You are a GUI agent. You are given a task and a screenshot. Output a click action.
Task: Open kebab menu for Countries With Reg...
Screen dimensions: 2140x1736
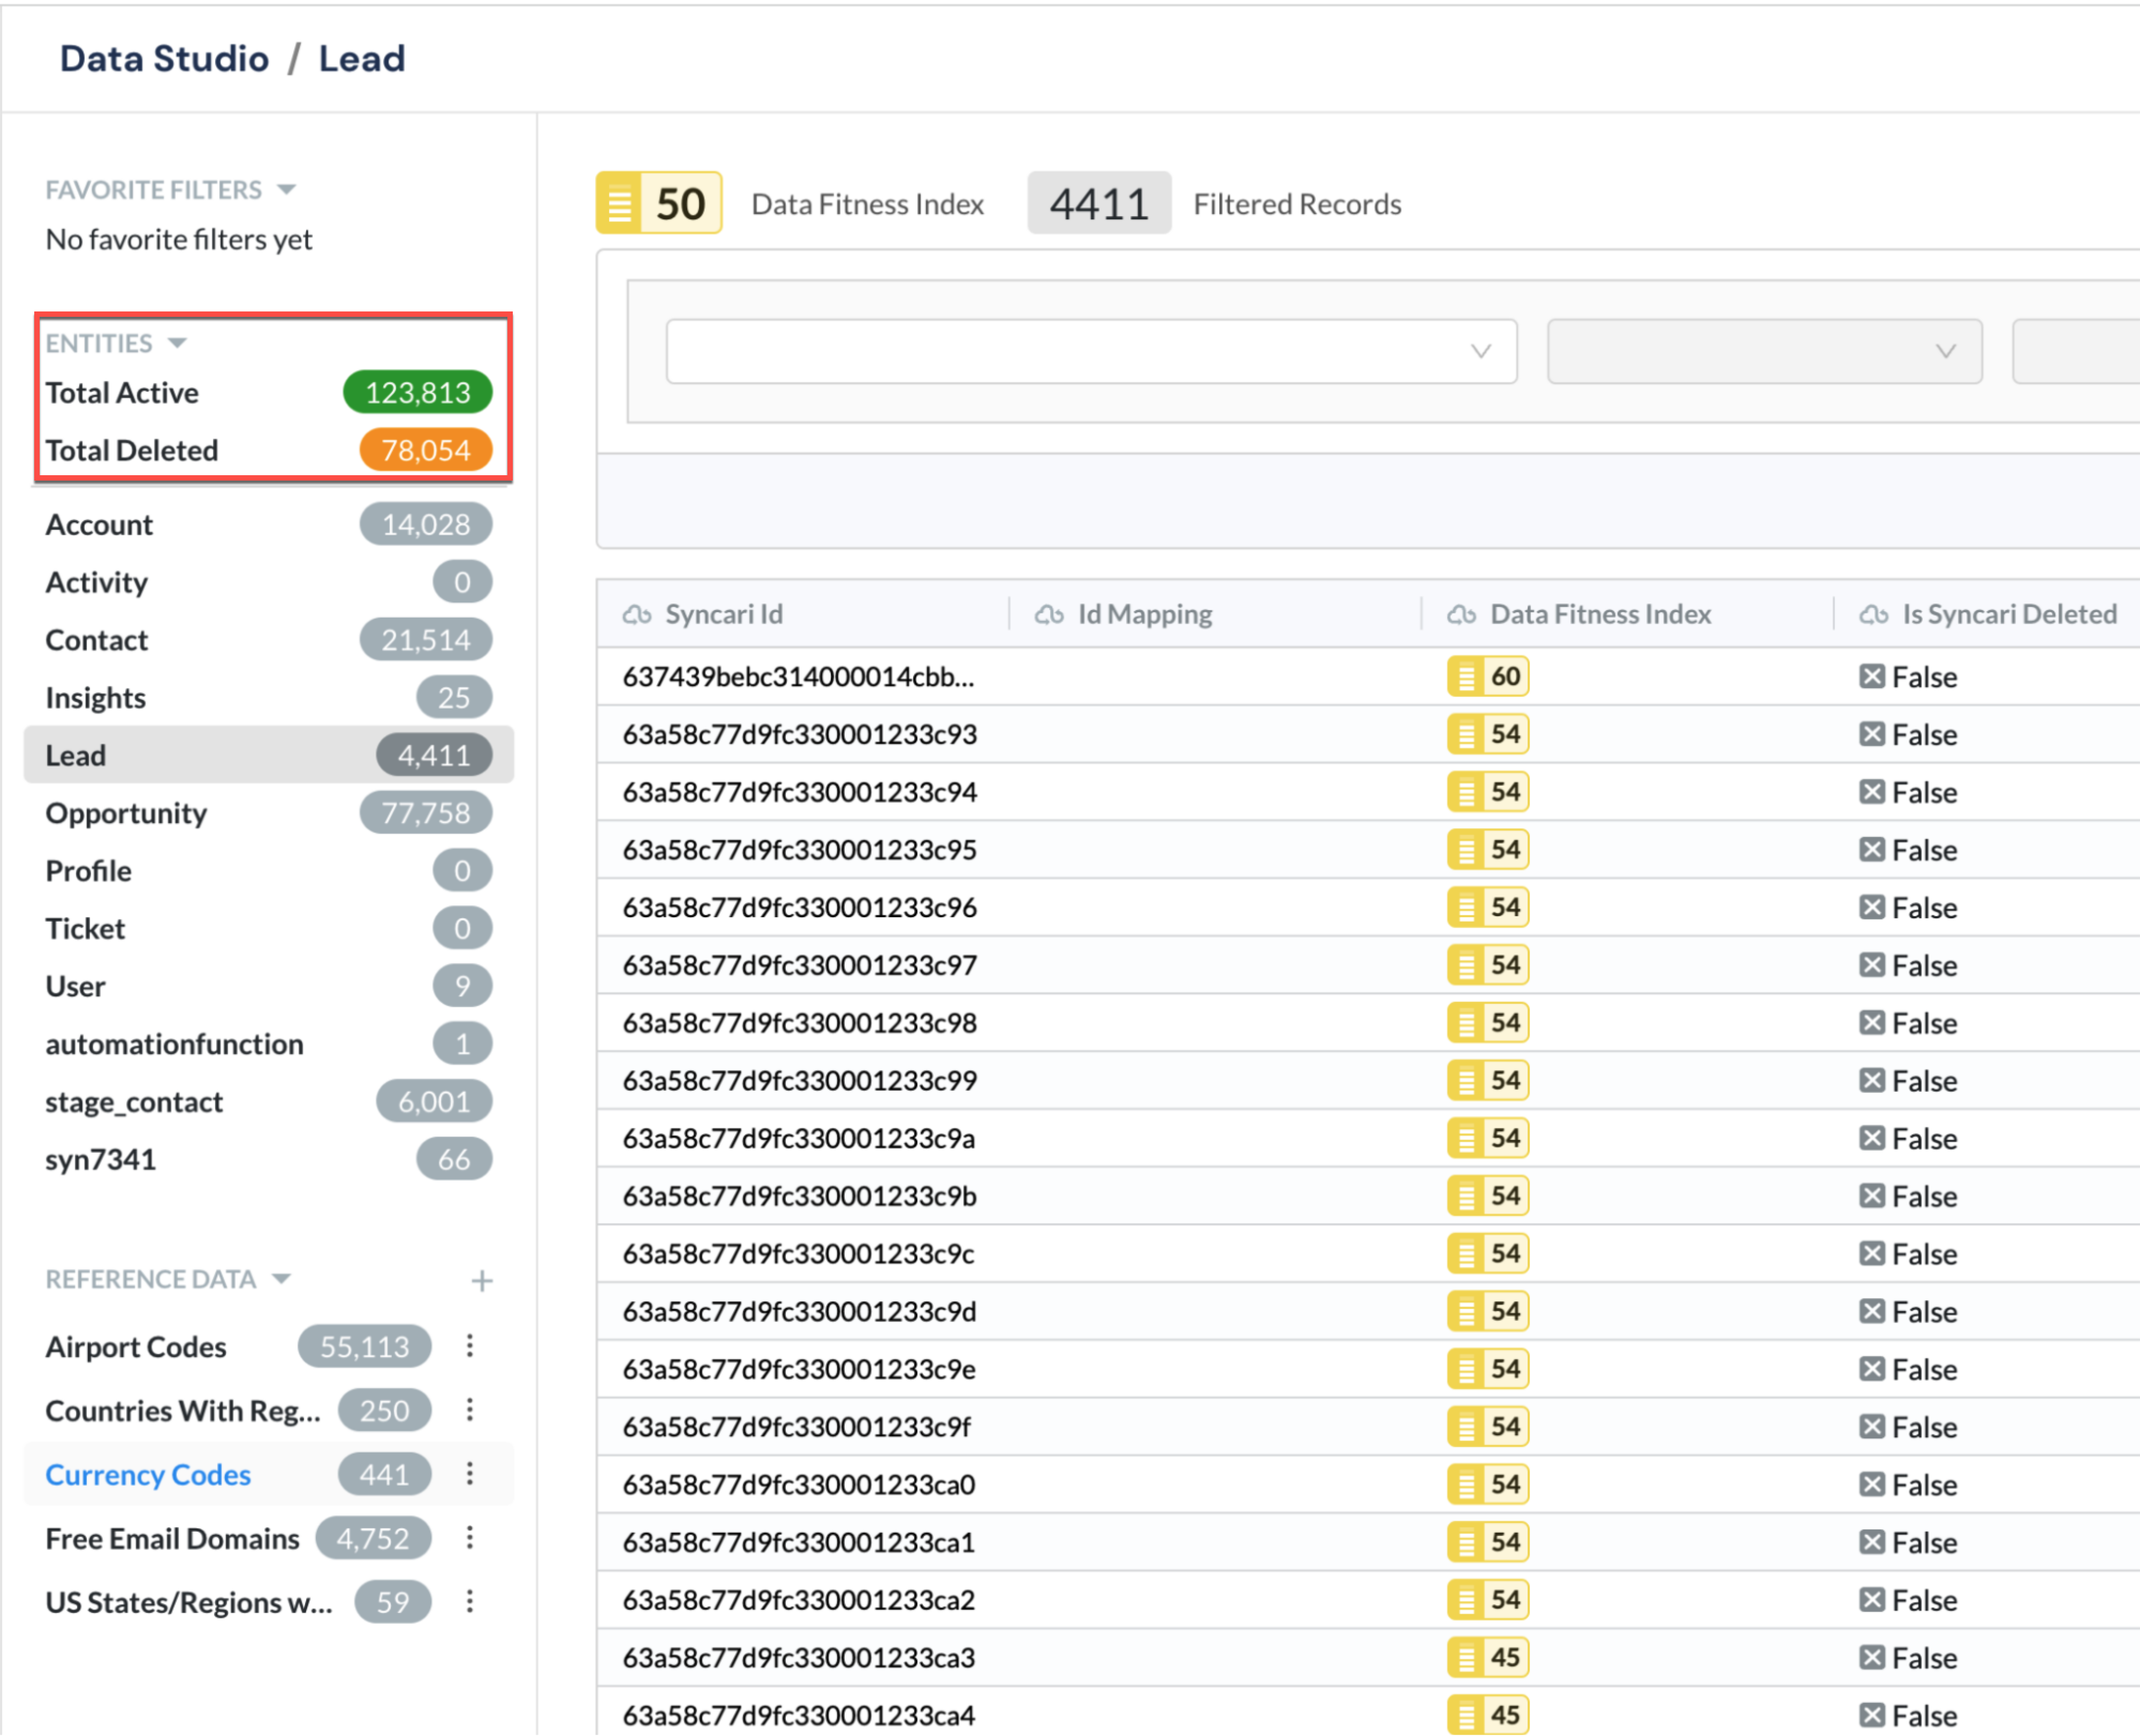(x=469, y=1410)
